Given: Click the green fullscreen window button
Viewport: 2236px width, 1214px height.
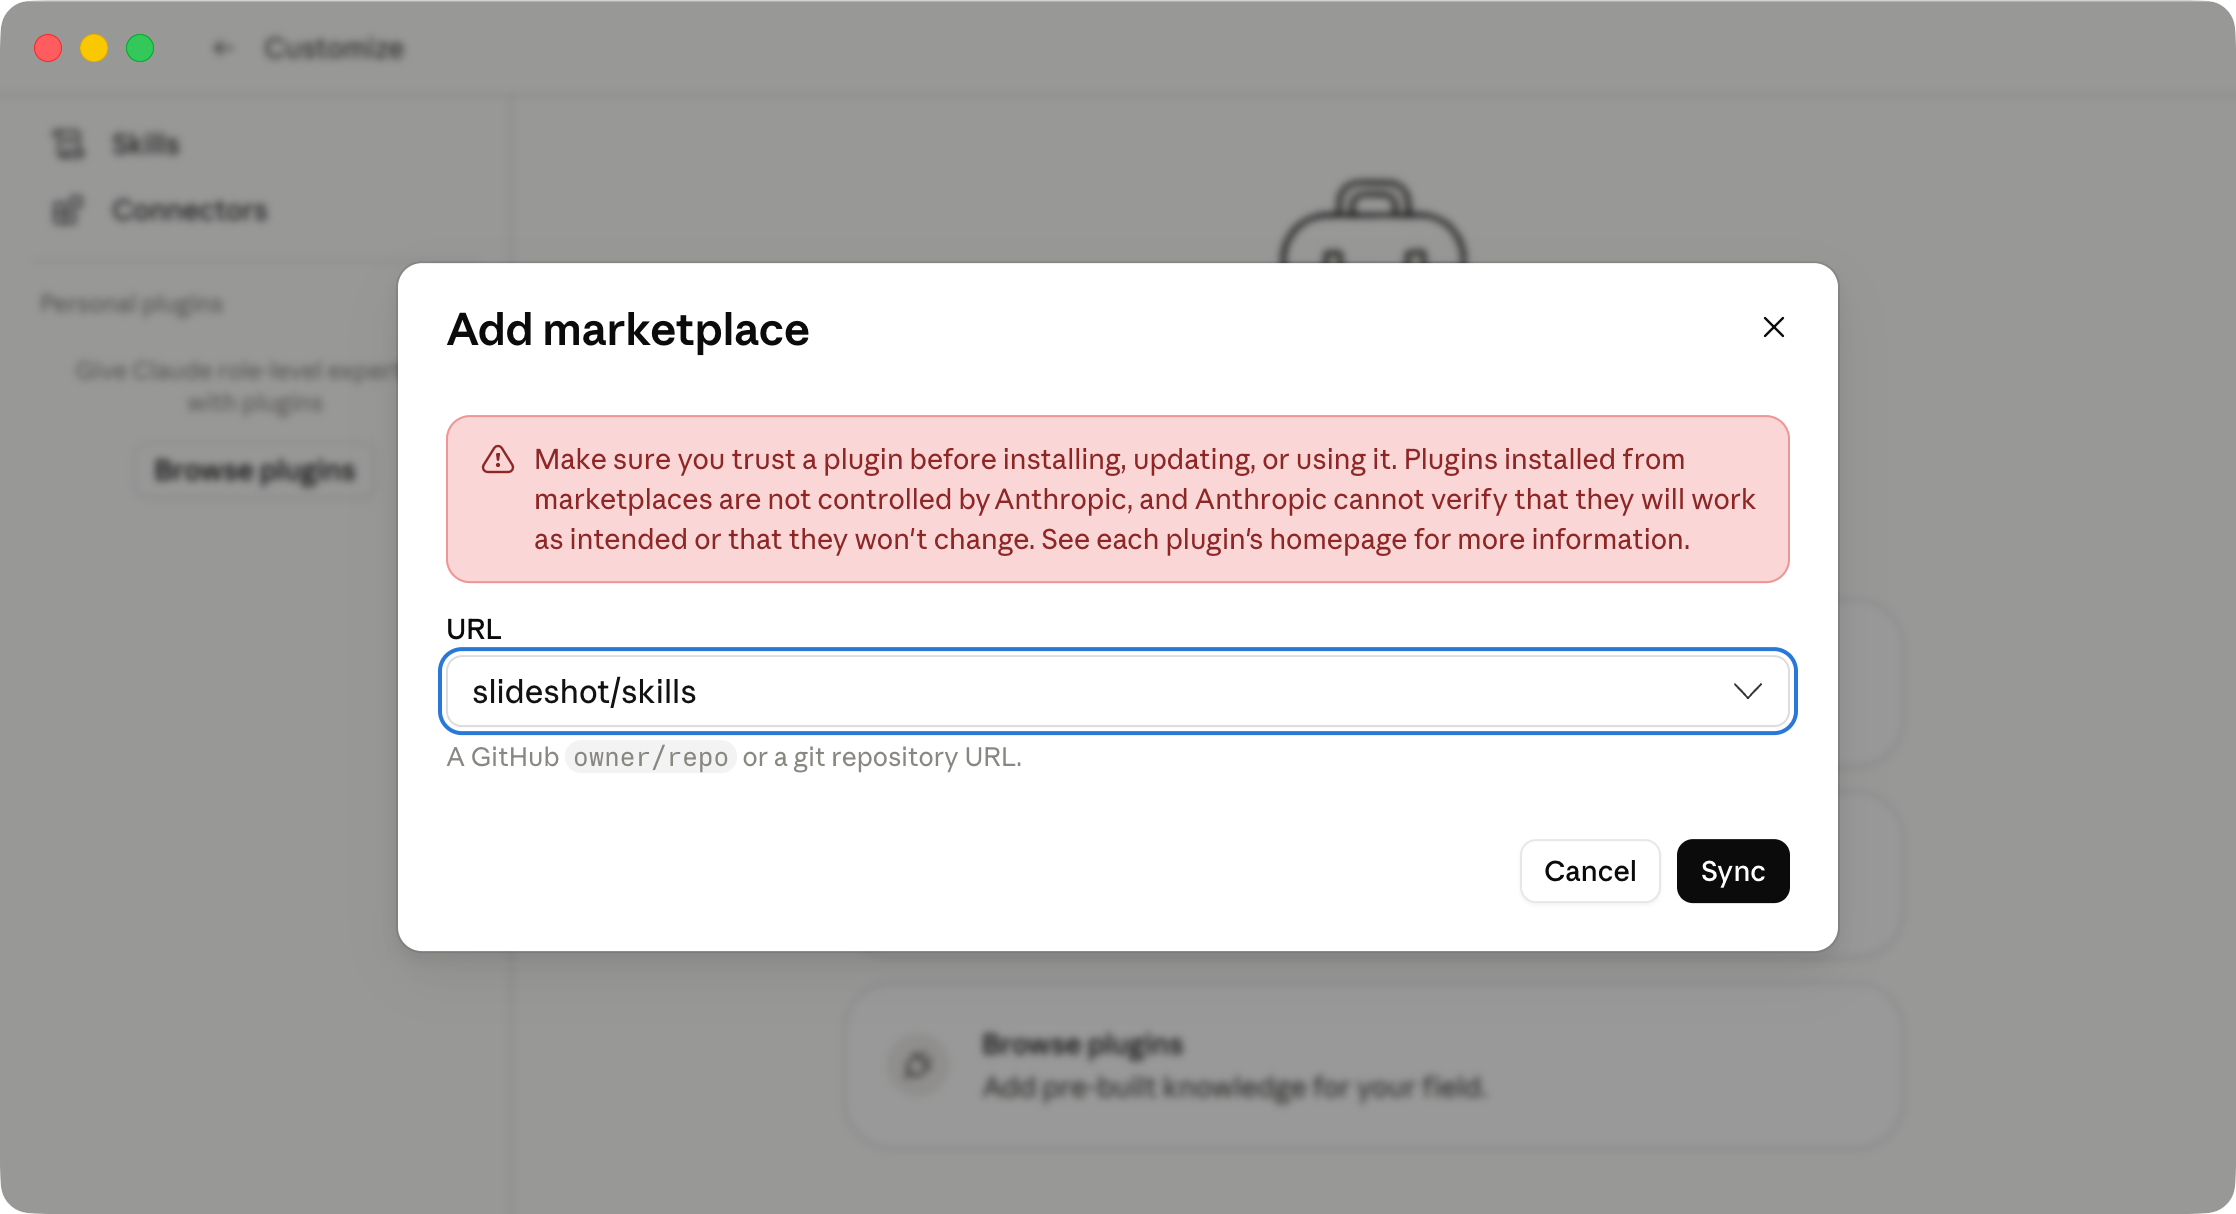Looking at the screenshot, I should click(140, 48).
